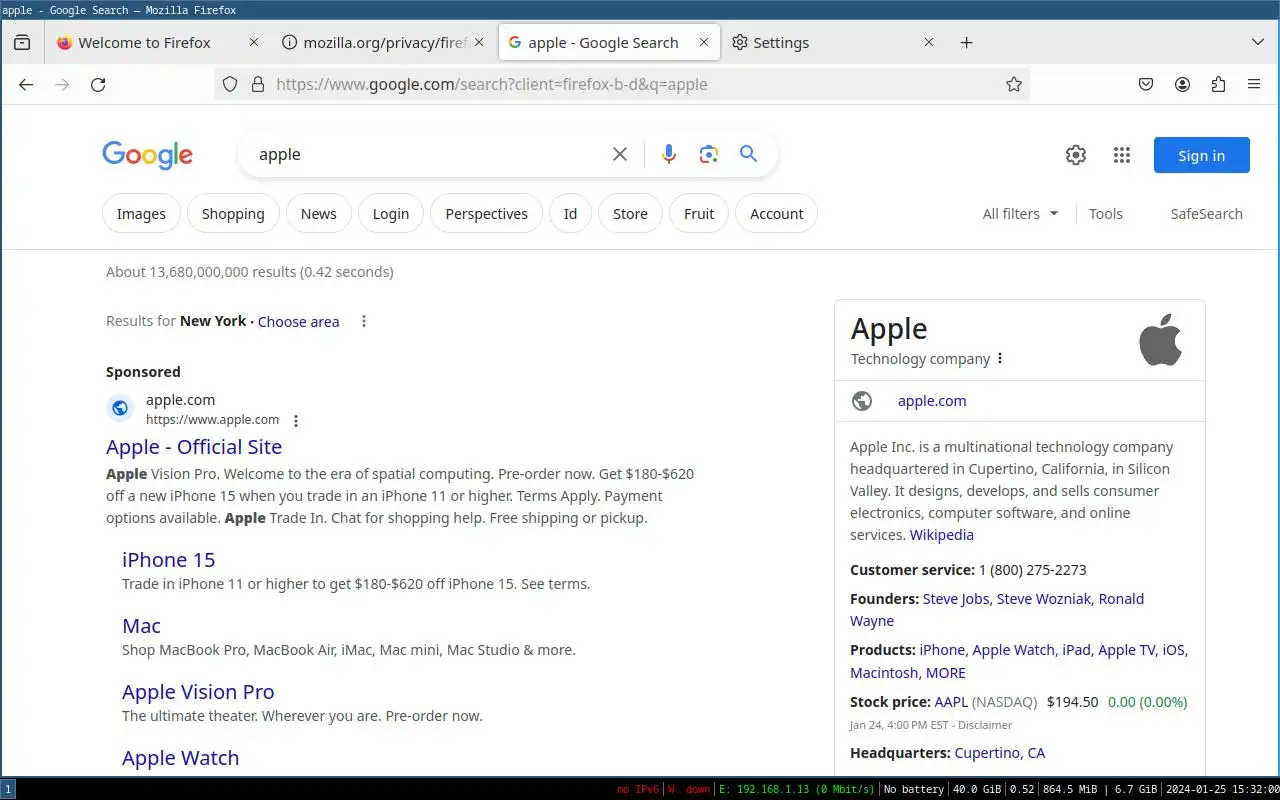The width and height of the screenshot is (1280, 800).
Task: Open the Apple - Official Site result
Action: pos(194,447)
